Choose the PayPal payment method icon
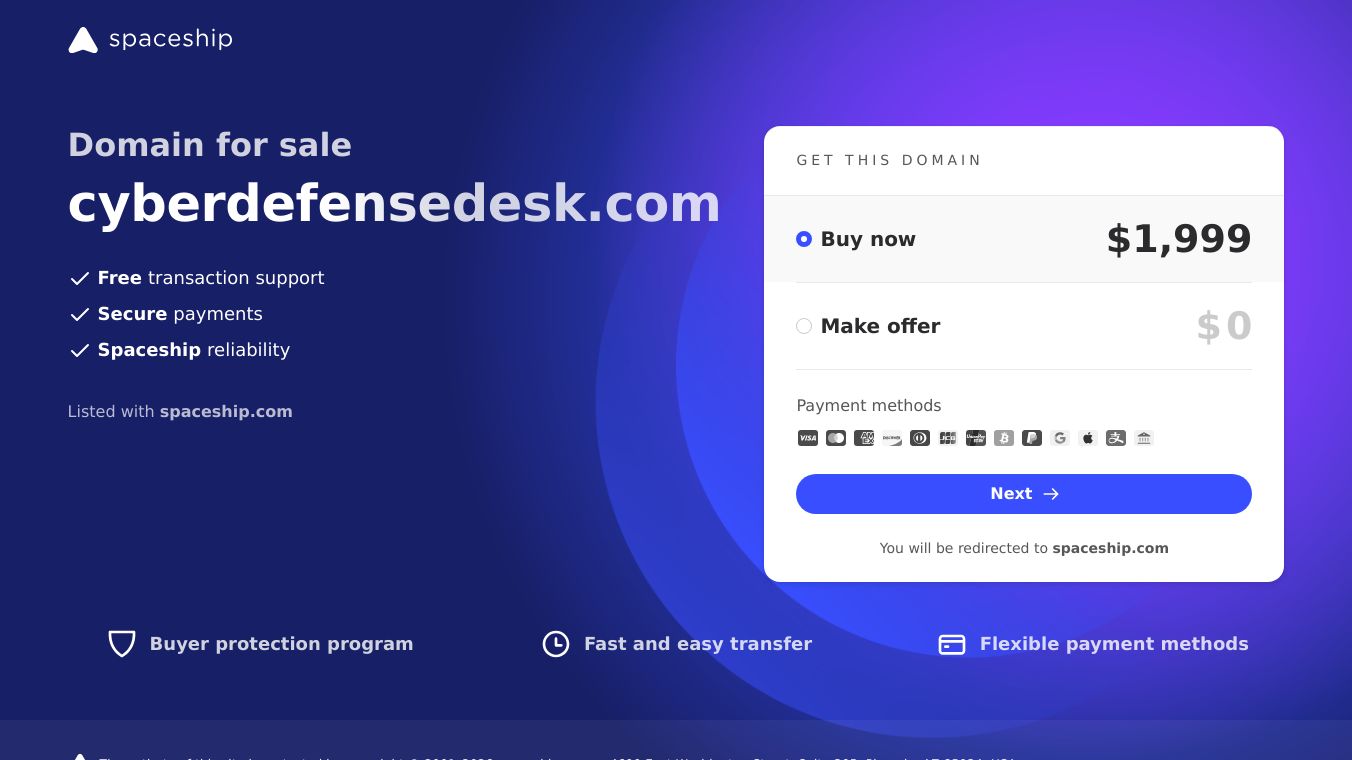1352x760 pixels. tap(1032, 438)
